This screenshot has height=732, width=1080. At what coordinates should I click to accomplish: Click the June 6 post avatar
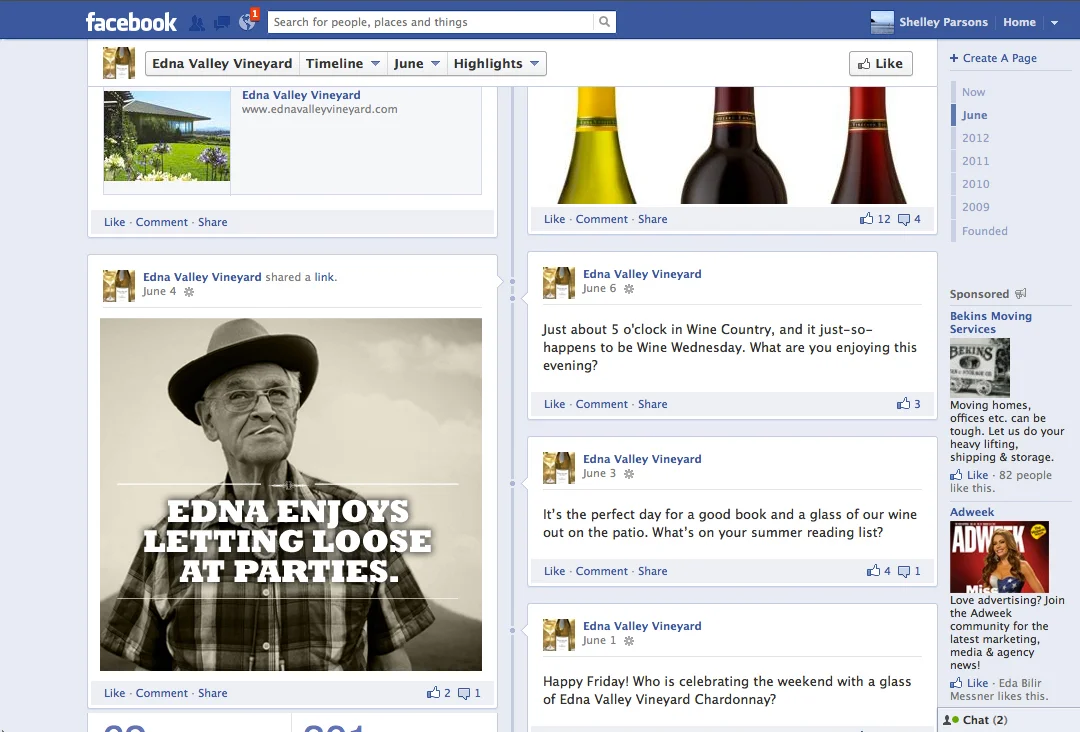[559, 282]
